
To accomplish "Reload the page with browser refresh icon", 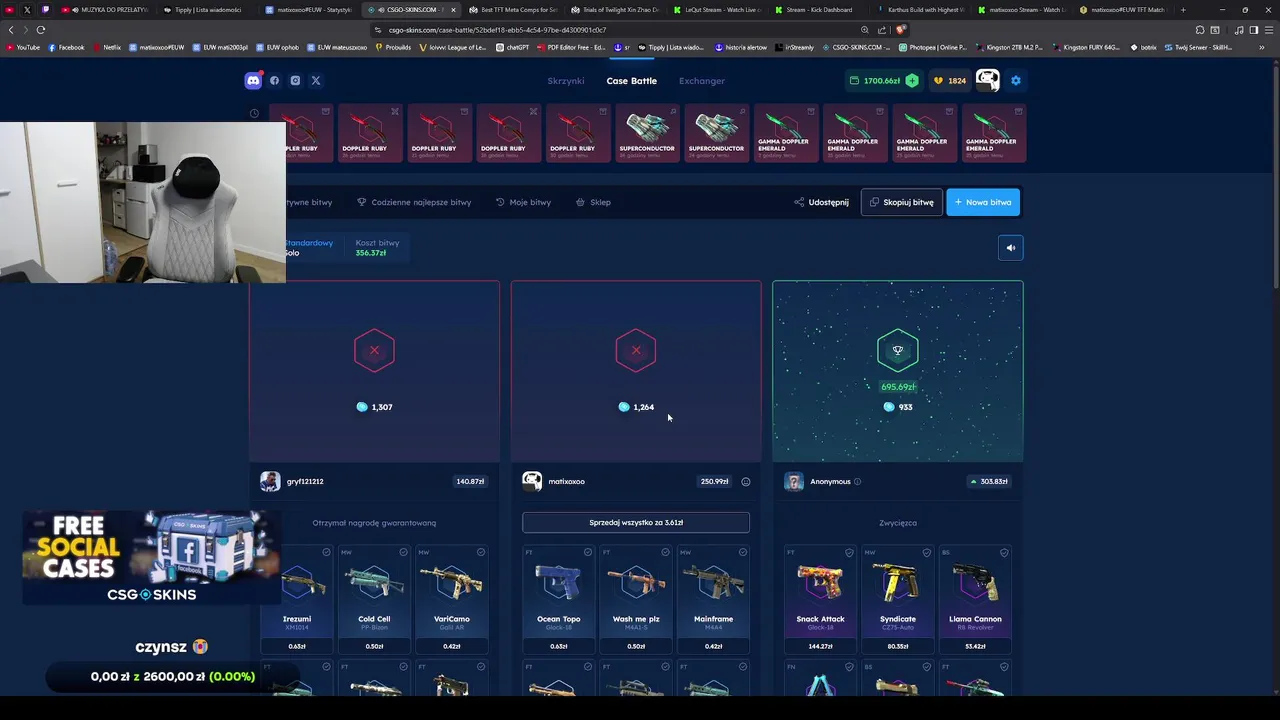I will [41, 30].
